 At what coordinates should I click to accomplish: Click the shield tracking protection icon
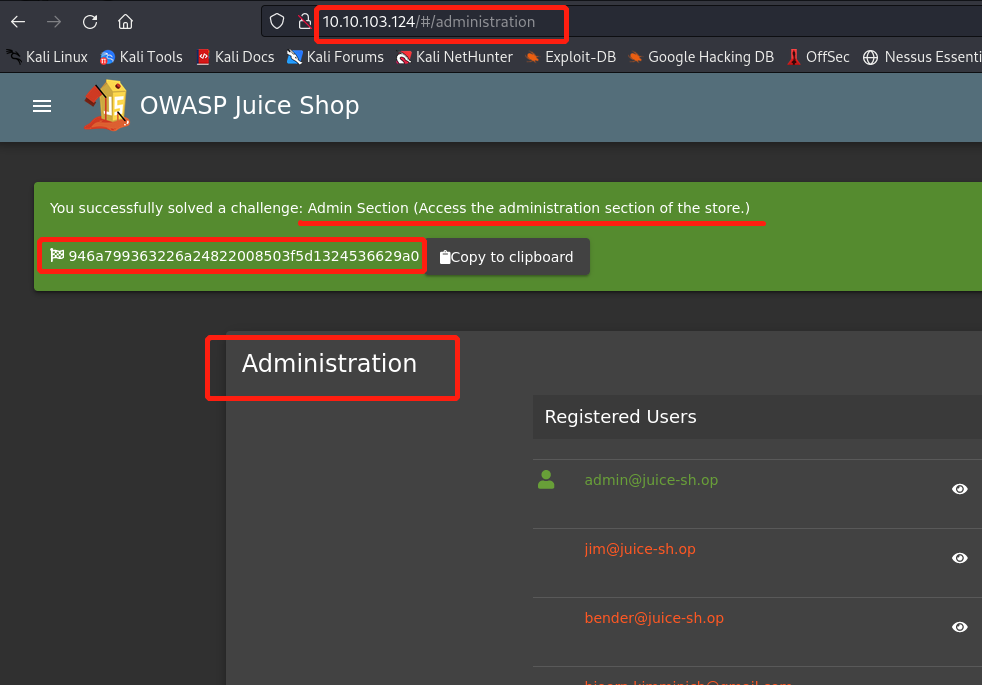278,21
